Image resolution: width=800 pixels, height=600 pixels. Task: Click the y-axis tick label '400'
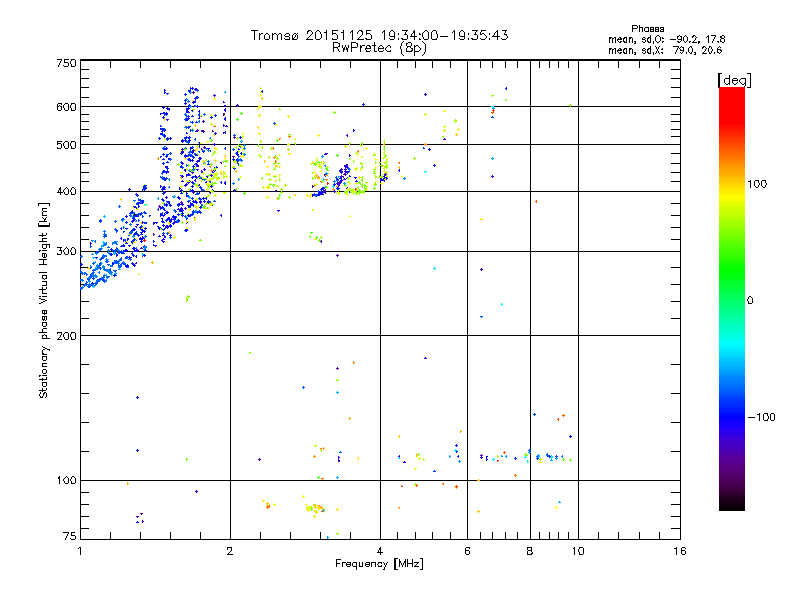click(x=66, y=192)
